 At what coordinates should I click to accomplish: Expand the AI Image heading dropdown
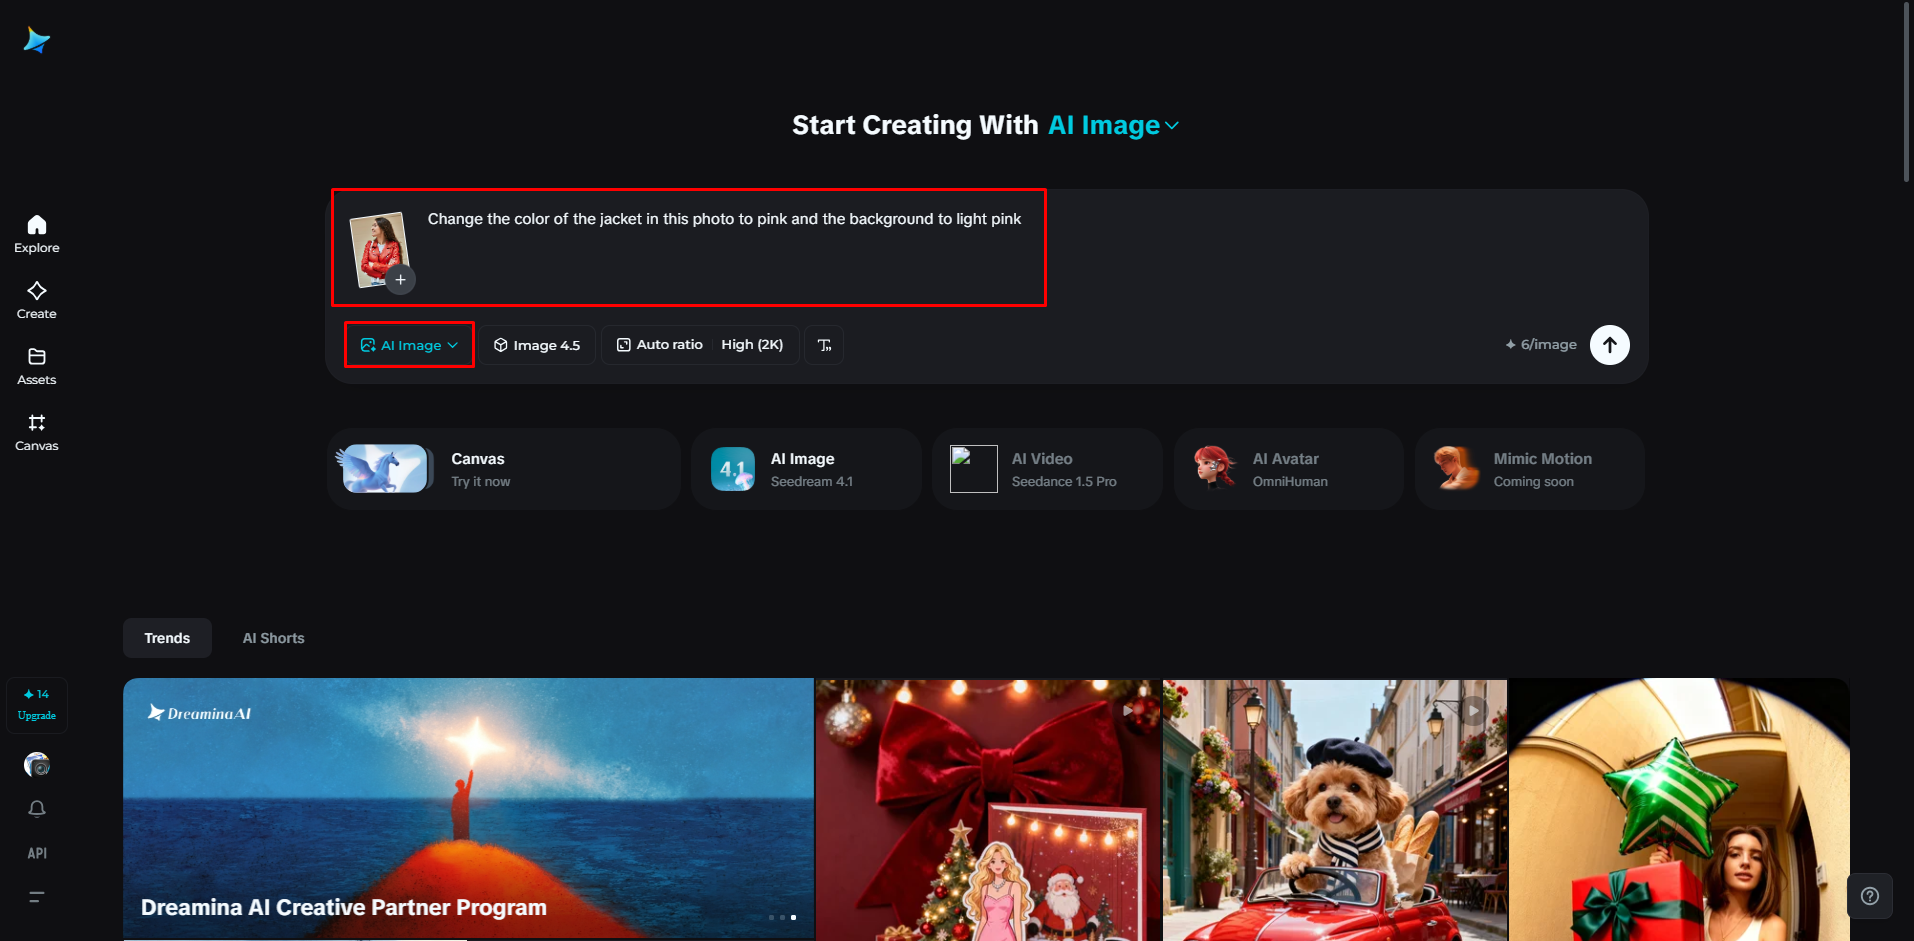pos(1113,125)
